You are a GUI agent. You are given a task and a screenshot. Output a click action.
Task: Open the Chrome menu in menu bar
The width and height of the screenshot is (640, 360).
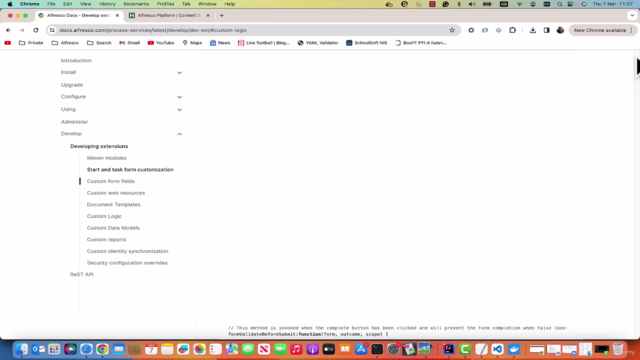[x=29, y=4]
